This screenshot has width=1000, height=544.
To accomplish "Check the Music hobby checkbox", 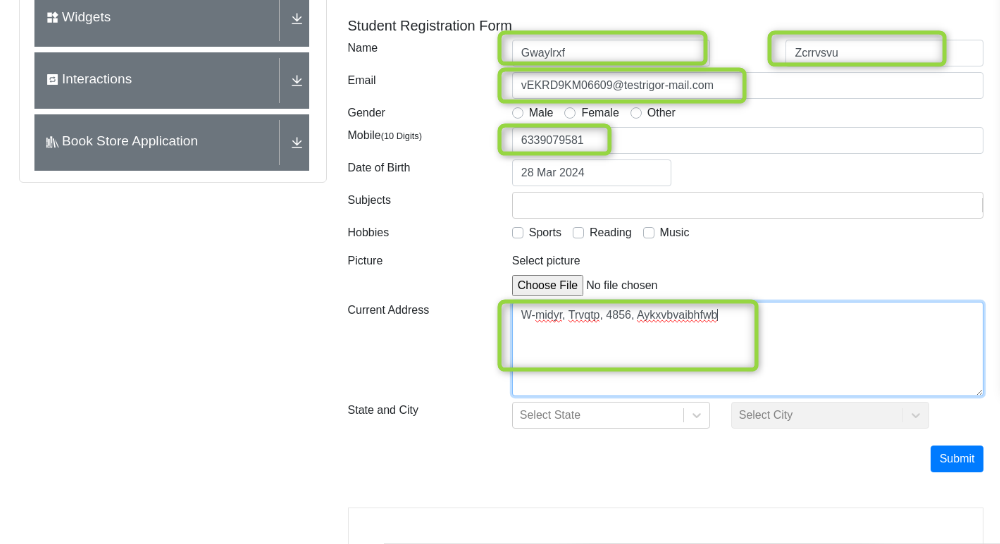I will tap(649, 233).
